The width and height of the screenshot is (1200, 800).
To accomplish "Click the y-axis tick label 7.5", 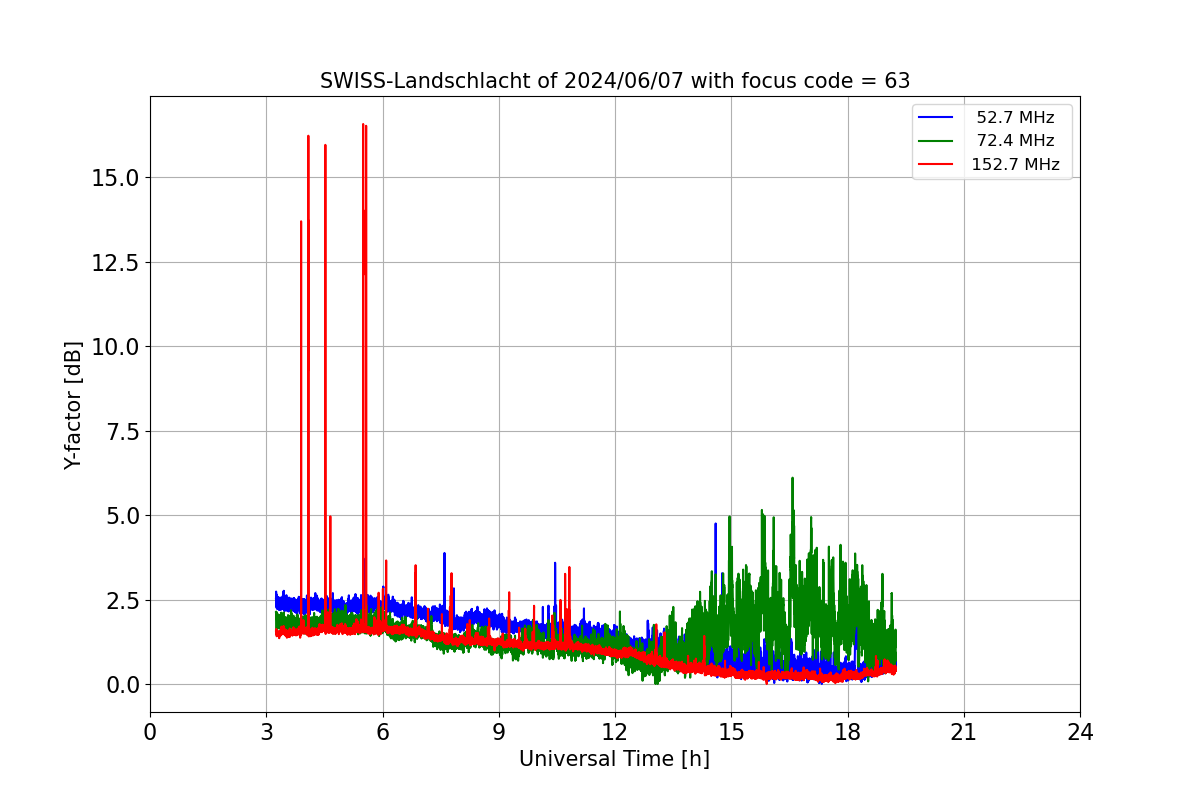I will (x=124, y=431).
